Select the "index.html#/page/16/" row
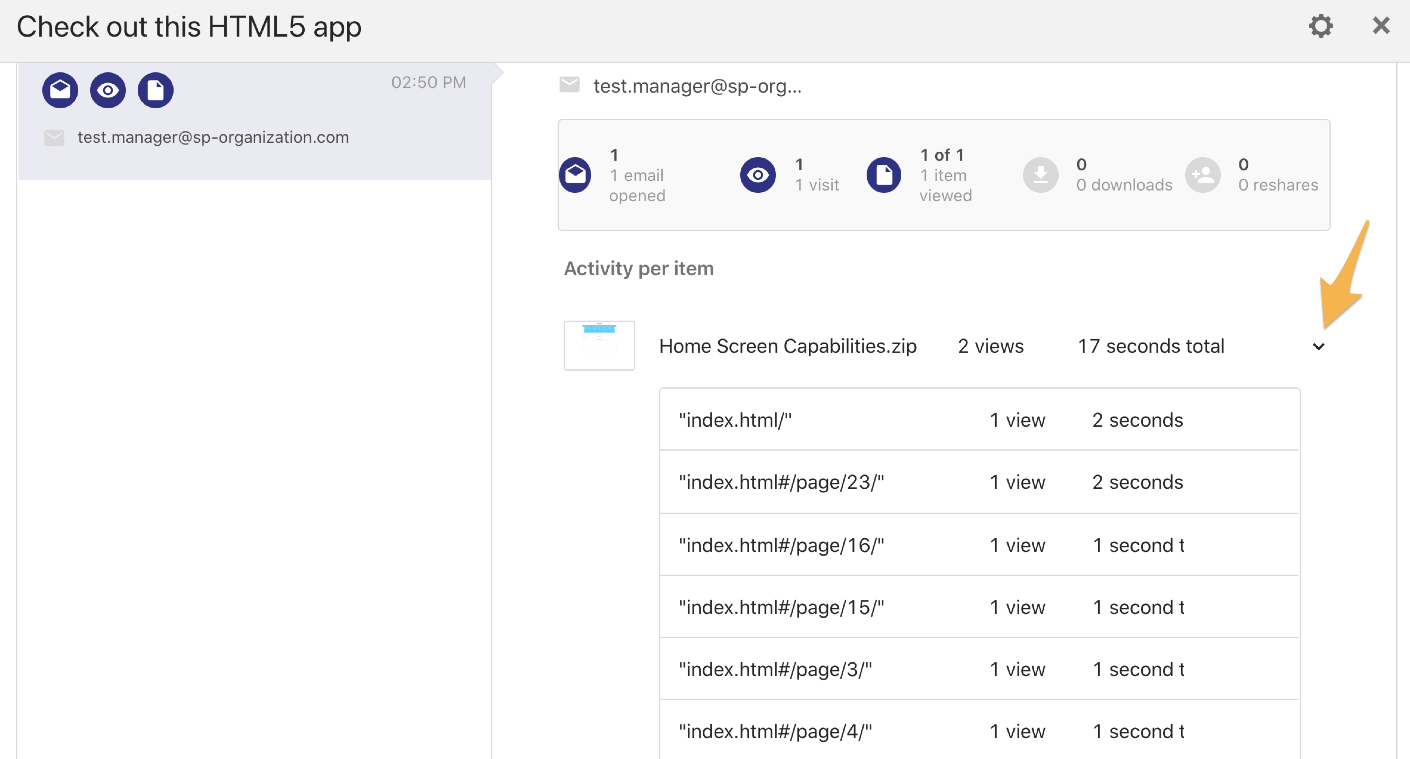The image size is (1410, 759). click(979, 545)
